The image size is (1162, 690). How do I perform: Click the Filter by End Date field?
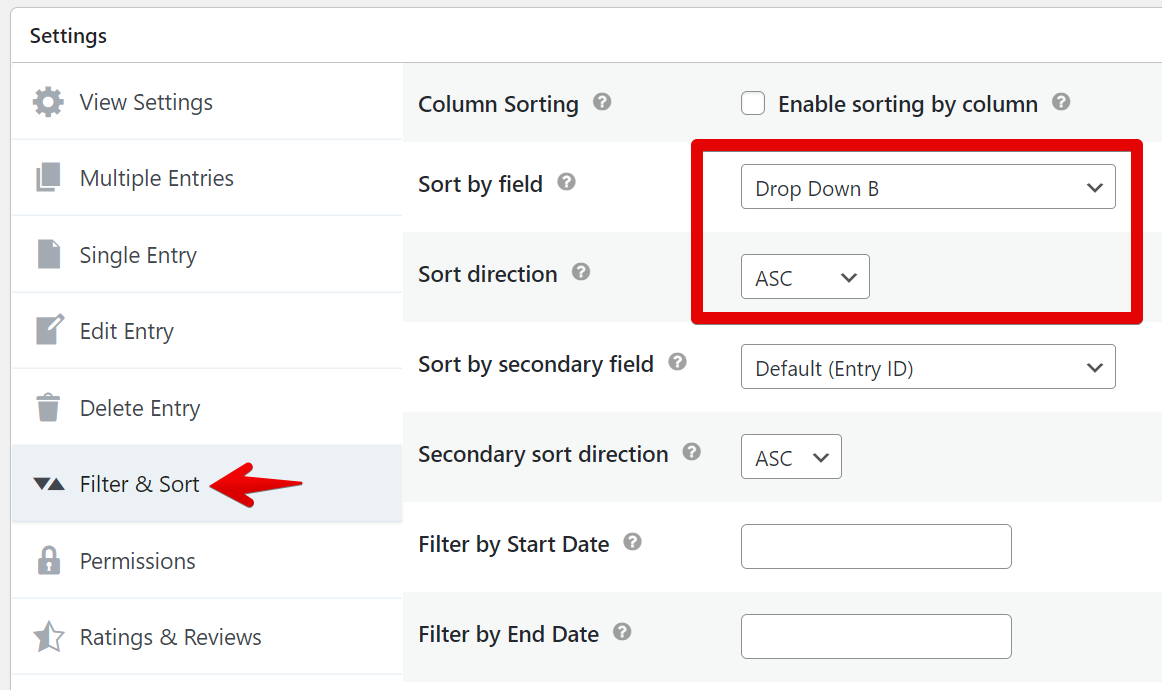coord(876,636)
